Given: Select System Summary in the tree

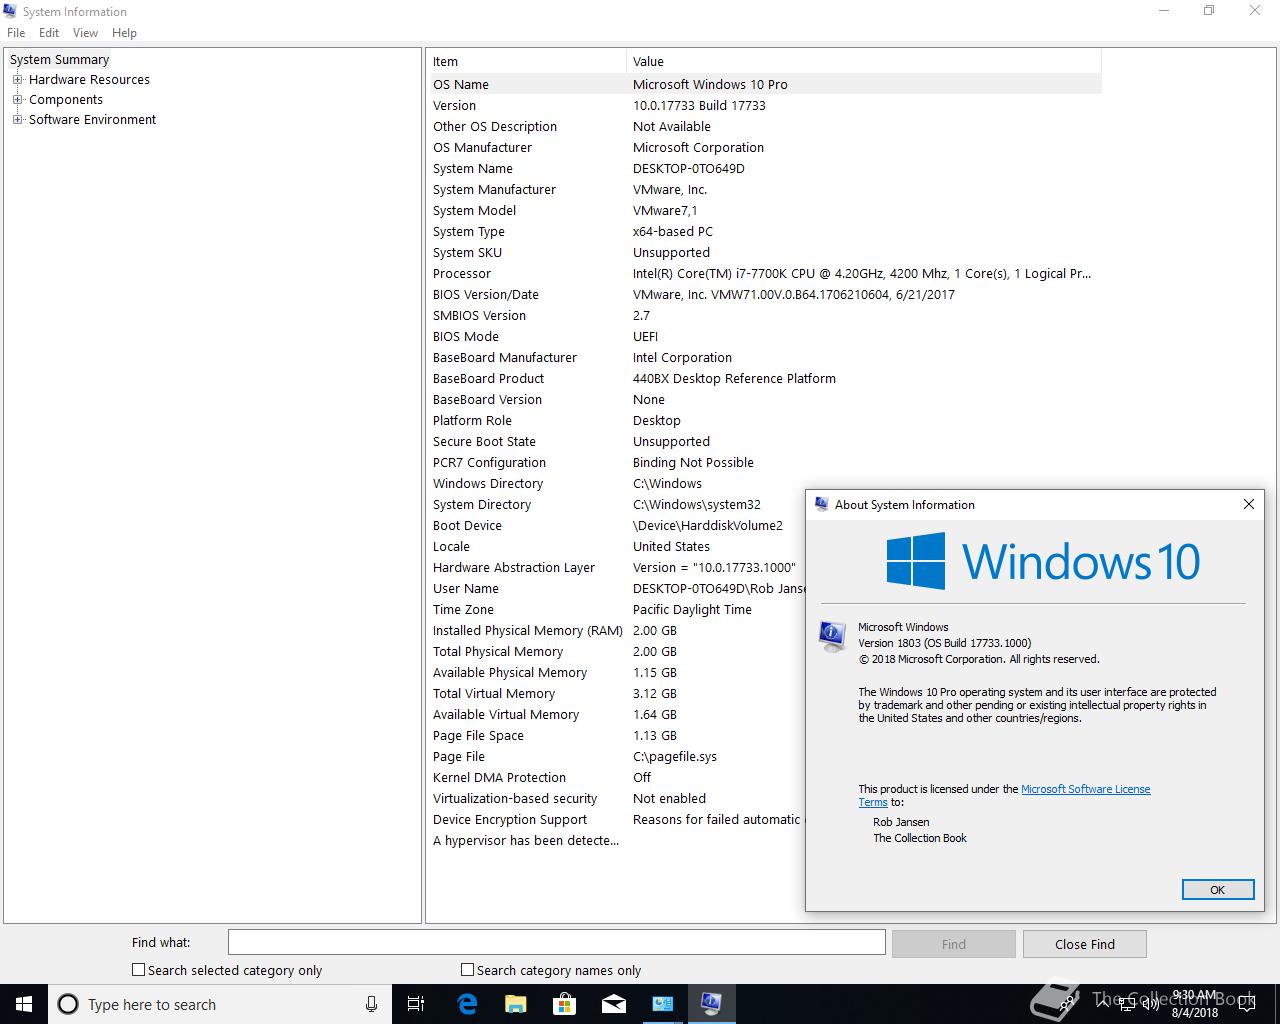Looking at the screenshot, I should (x=59, y=59).
